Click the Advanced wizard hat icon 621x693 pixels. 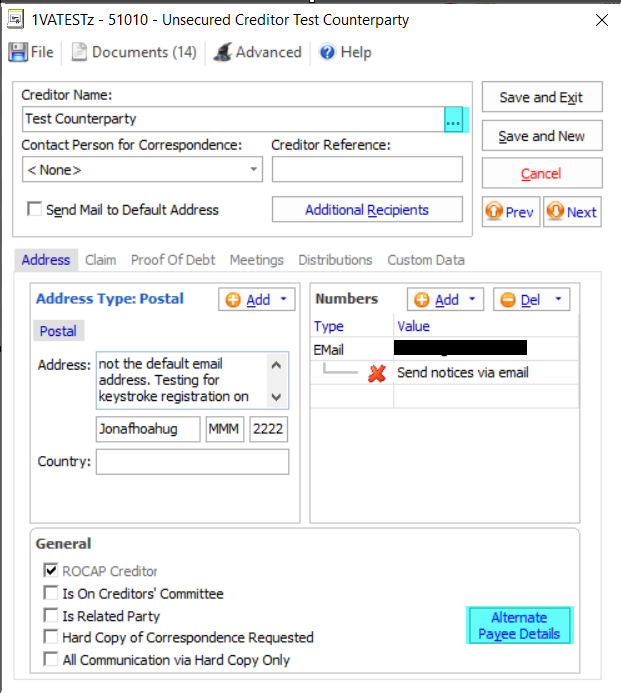click(221, 53)
